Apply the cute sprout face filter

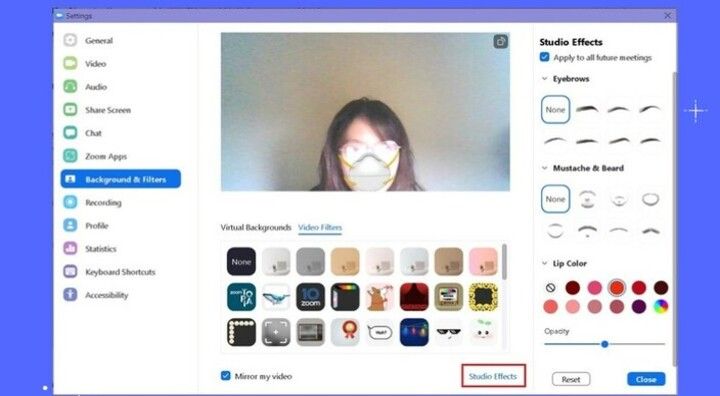pos(483,332)
